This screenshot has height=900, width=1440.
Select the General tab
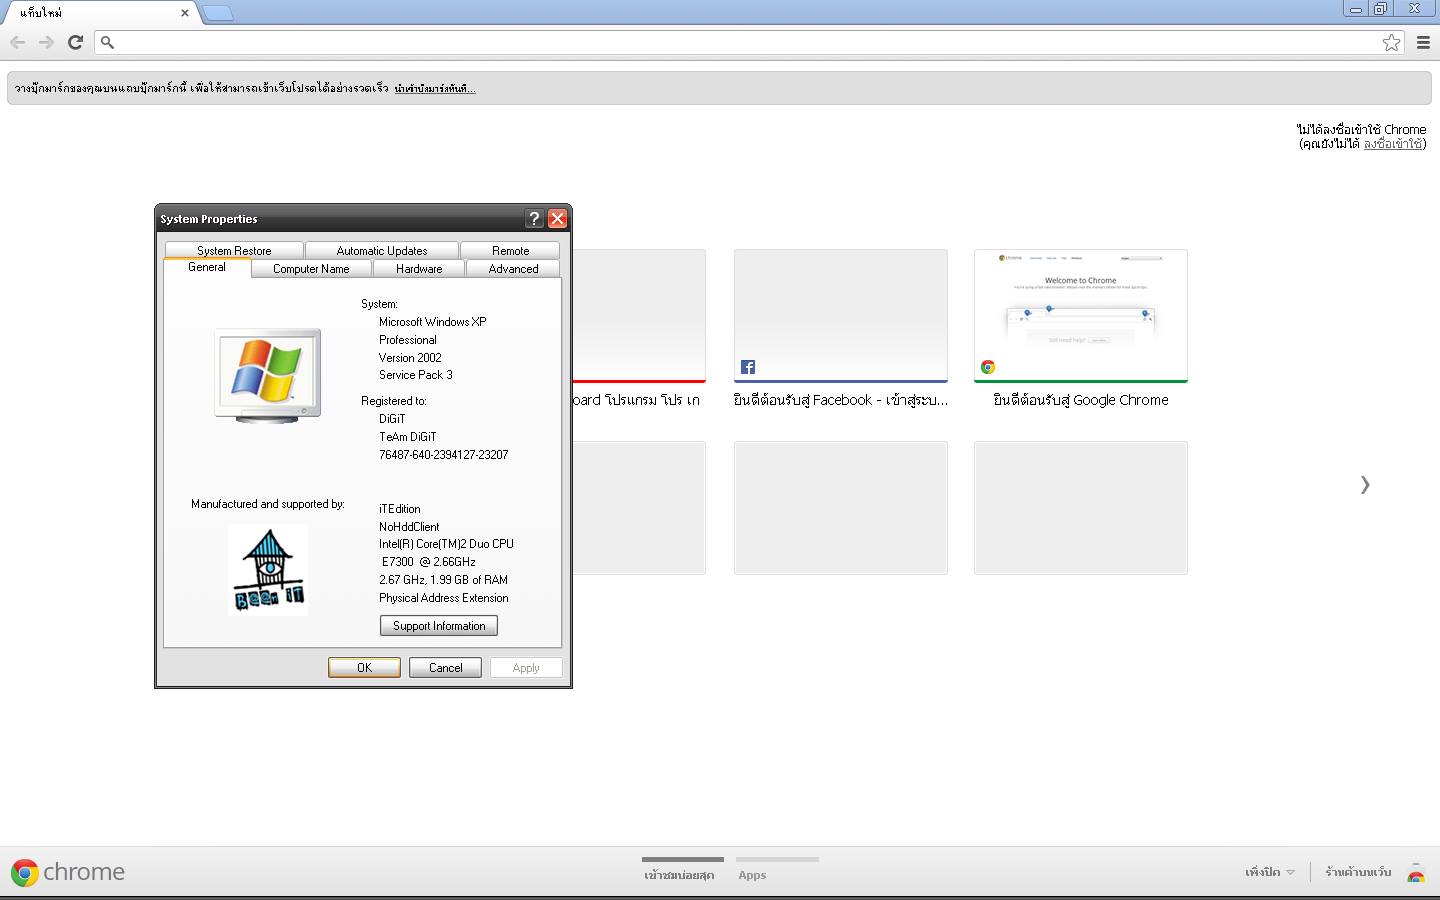coord(207,267)
